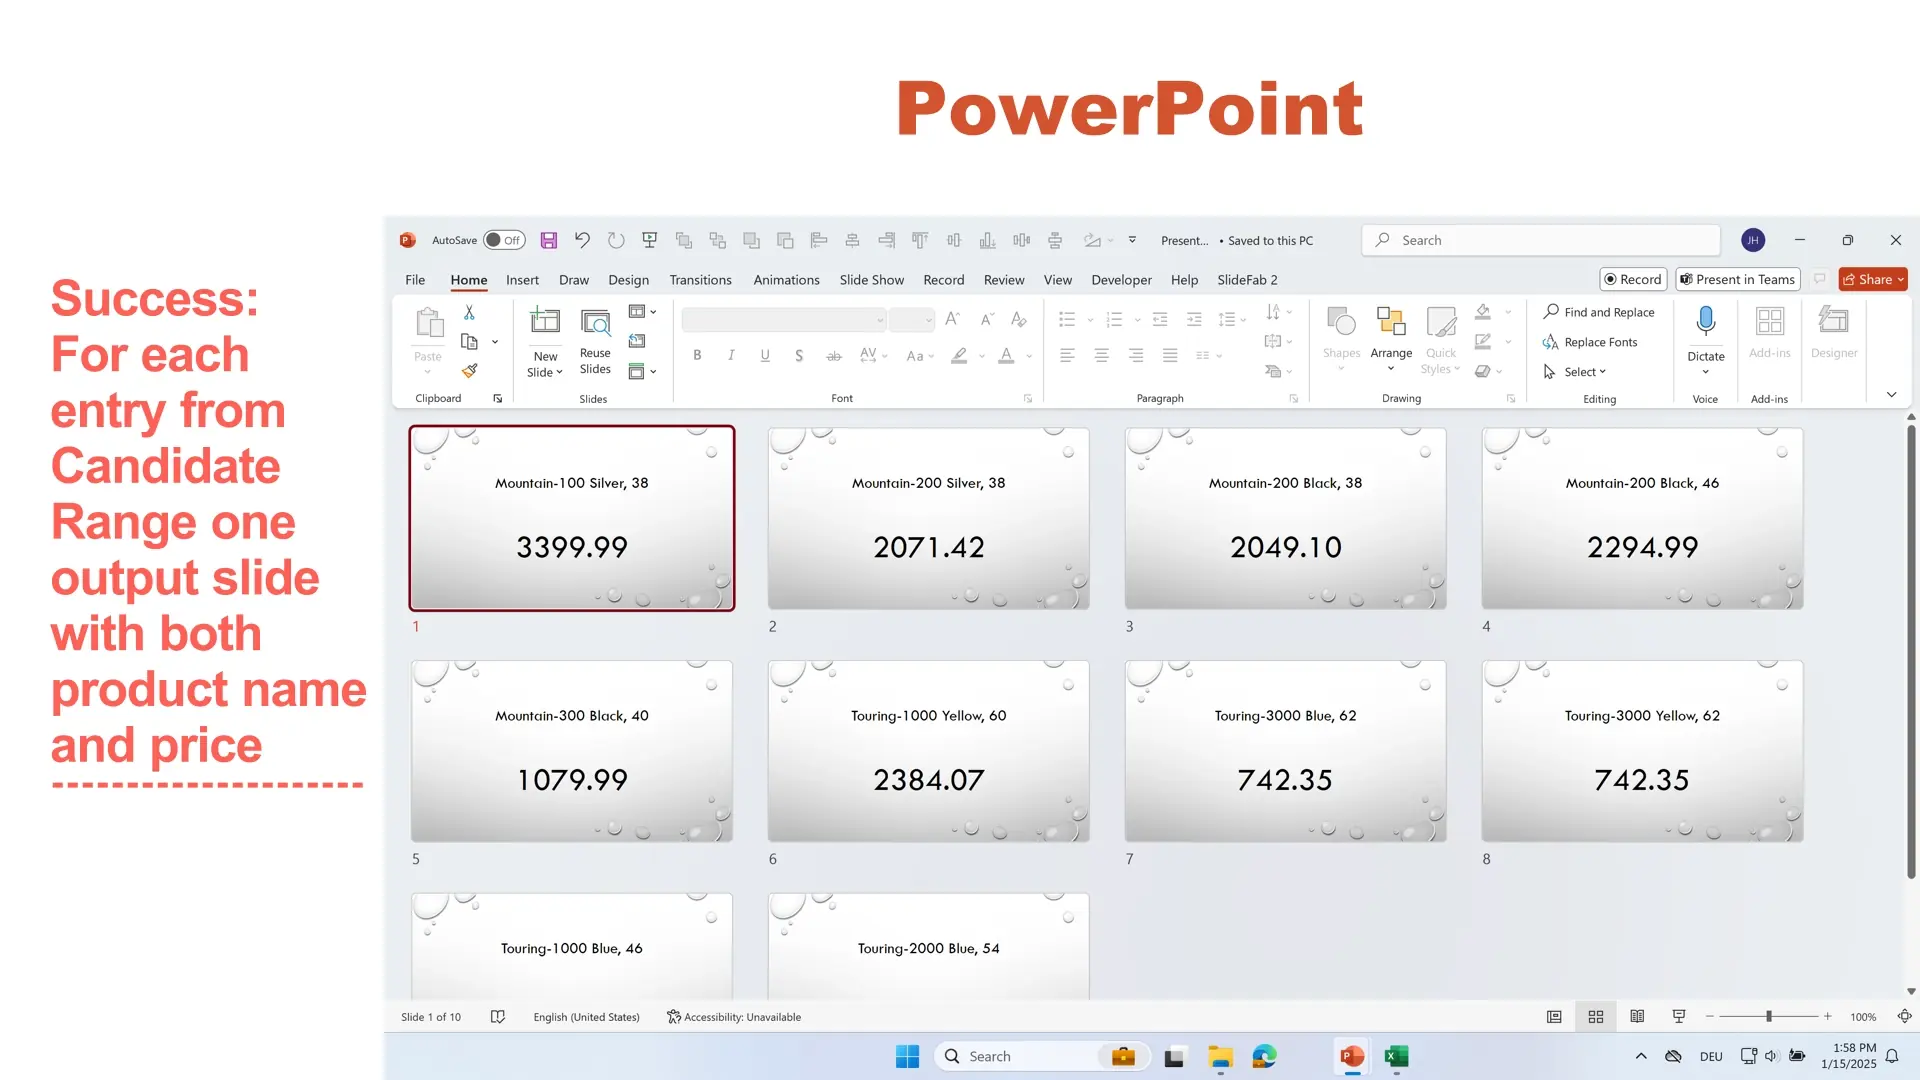The height and width of the screenshot is (1080, 1920).
Task: Click the Dictate microphone icon
Action: click(x=1706, y=321)
